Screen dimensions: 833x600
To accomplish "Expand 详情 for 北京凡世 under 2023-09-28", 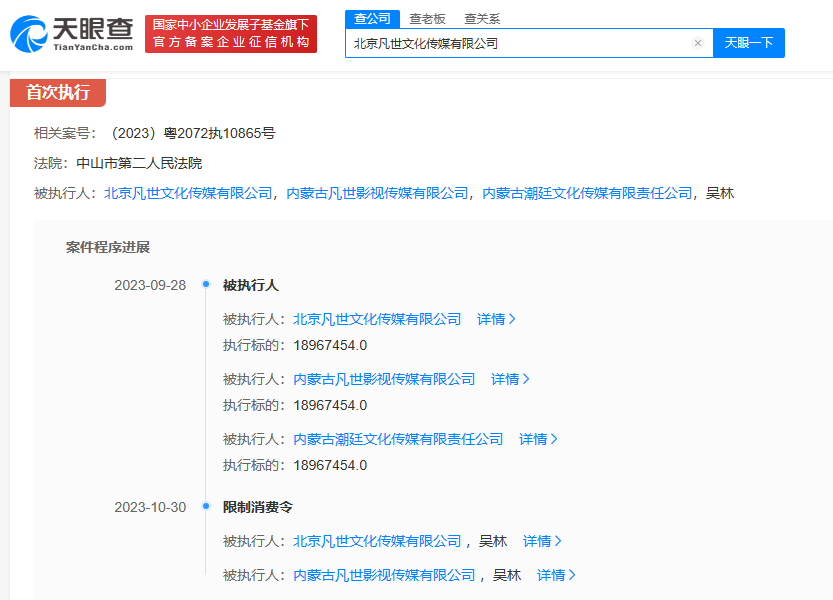I will [x=496, y=319].
